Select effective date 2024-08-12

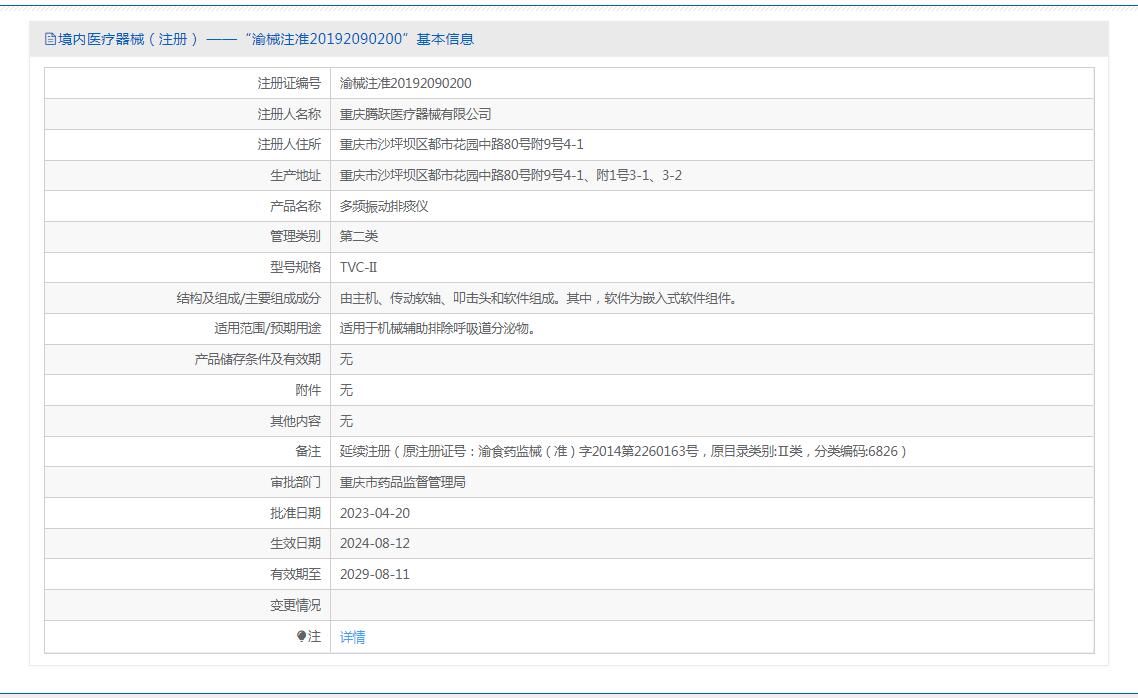374,543
